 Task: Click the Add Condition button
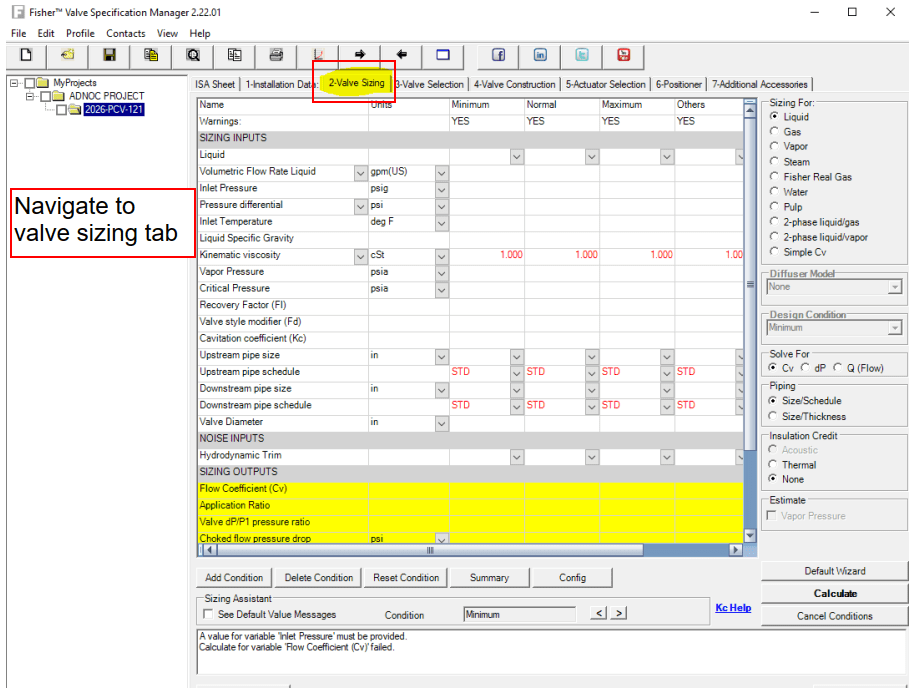234,577
